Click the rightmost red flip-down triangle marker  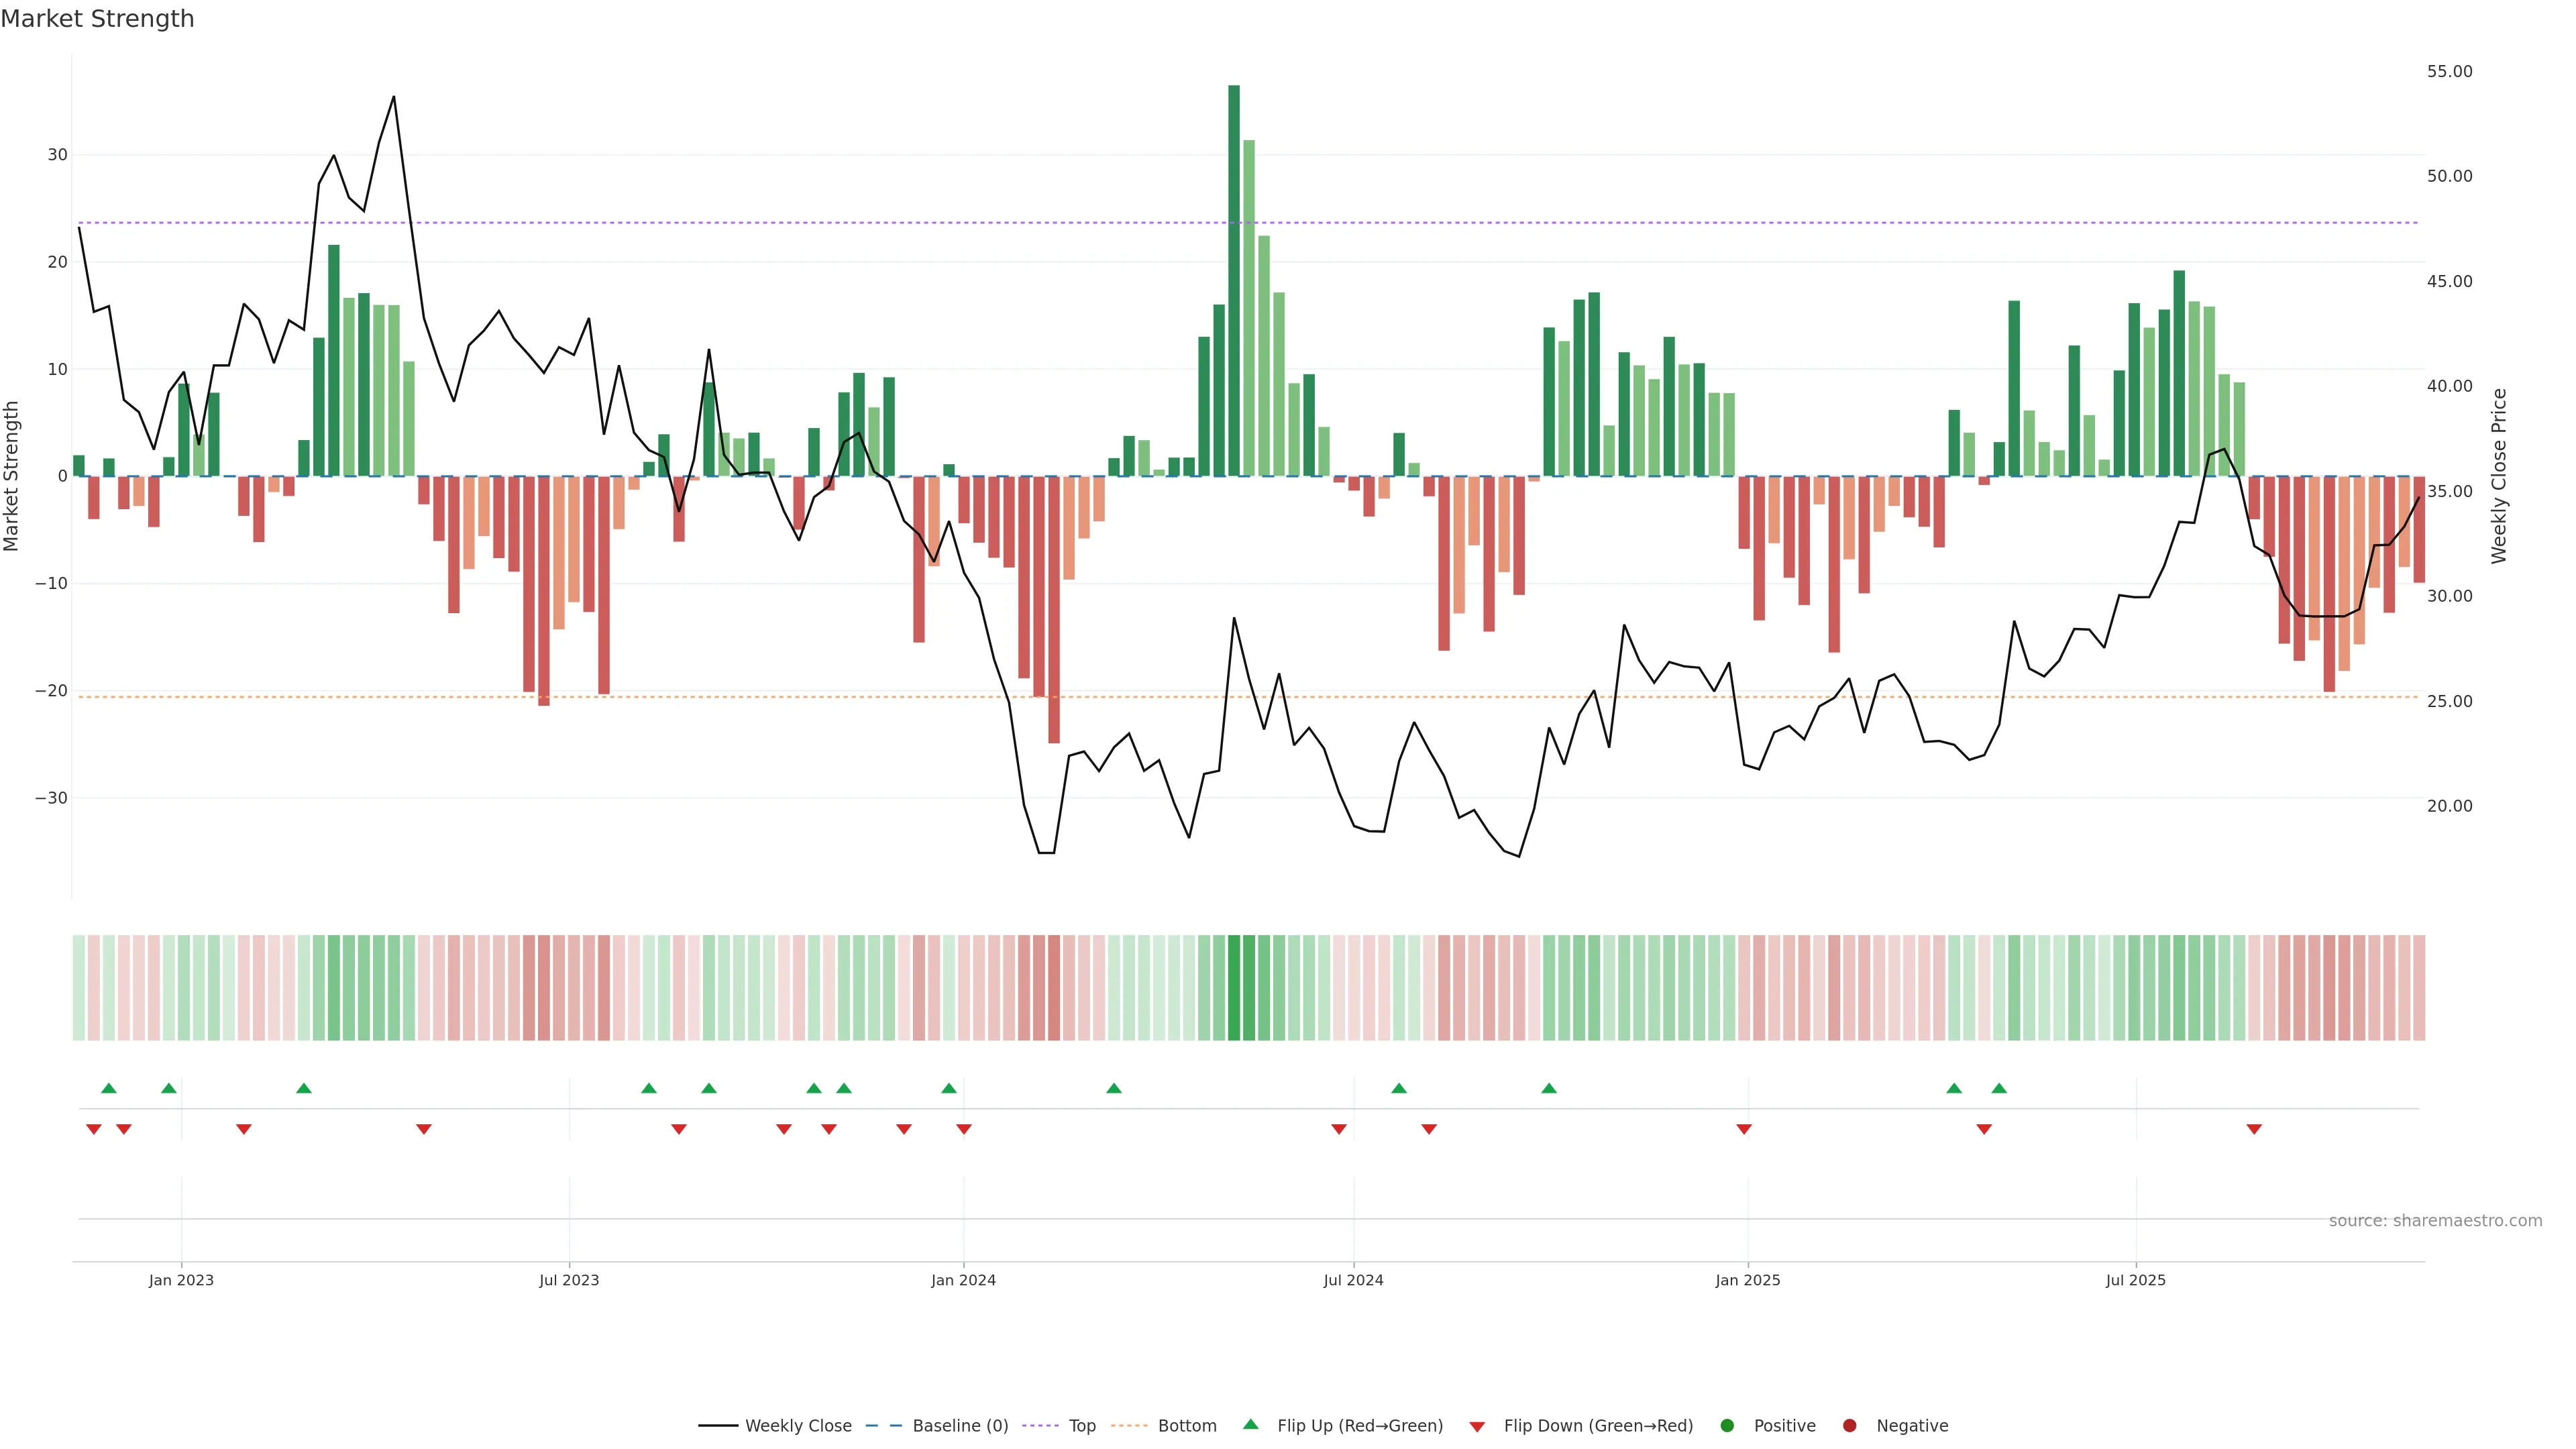(2254, 1129)
